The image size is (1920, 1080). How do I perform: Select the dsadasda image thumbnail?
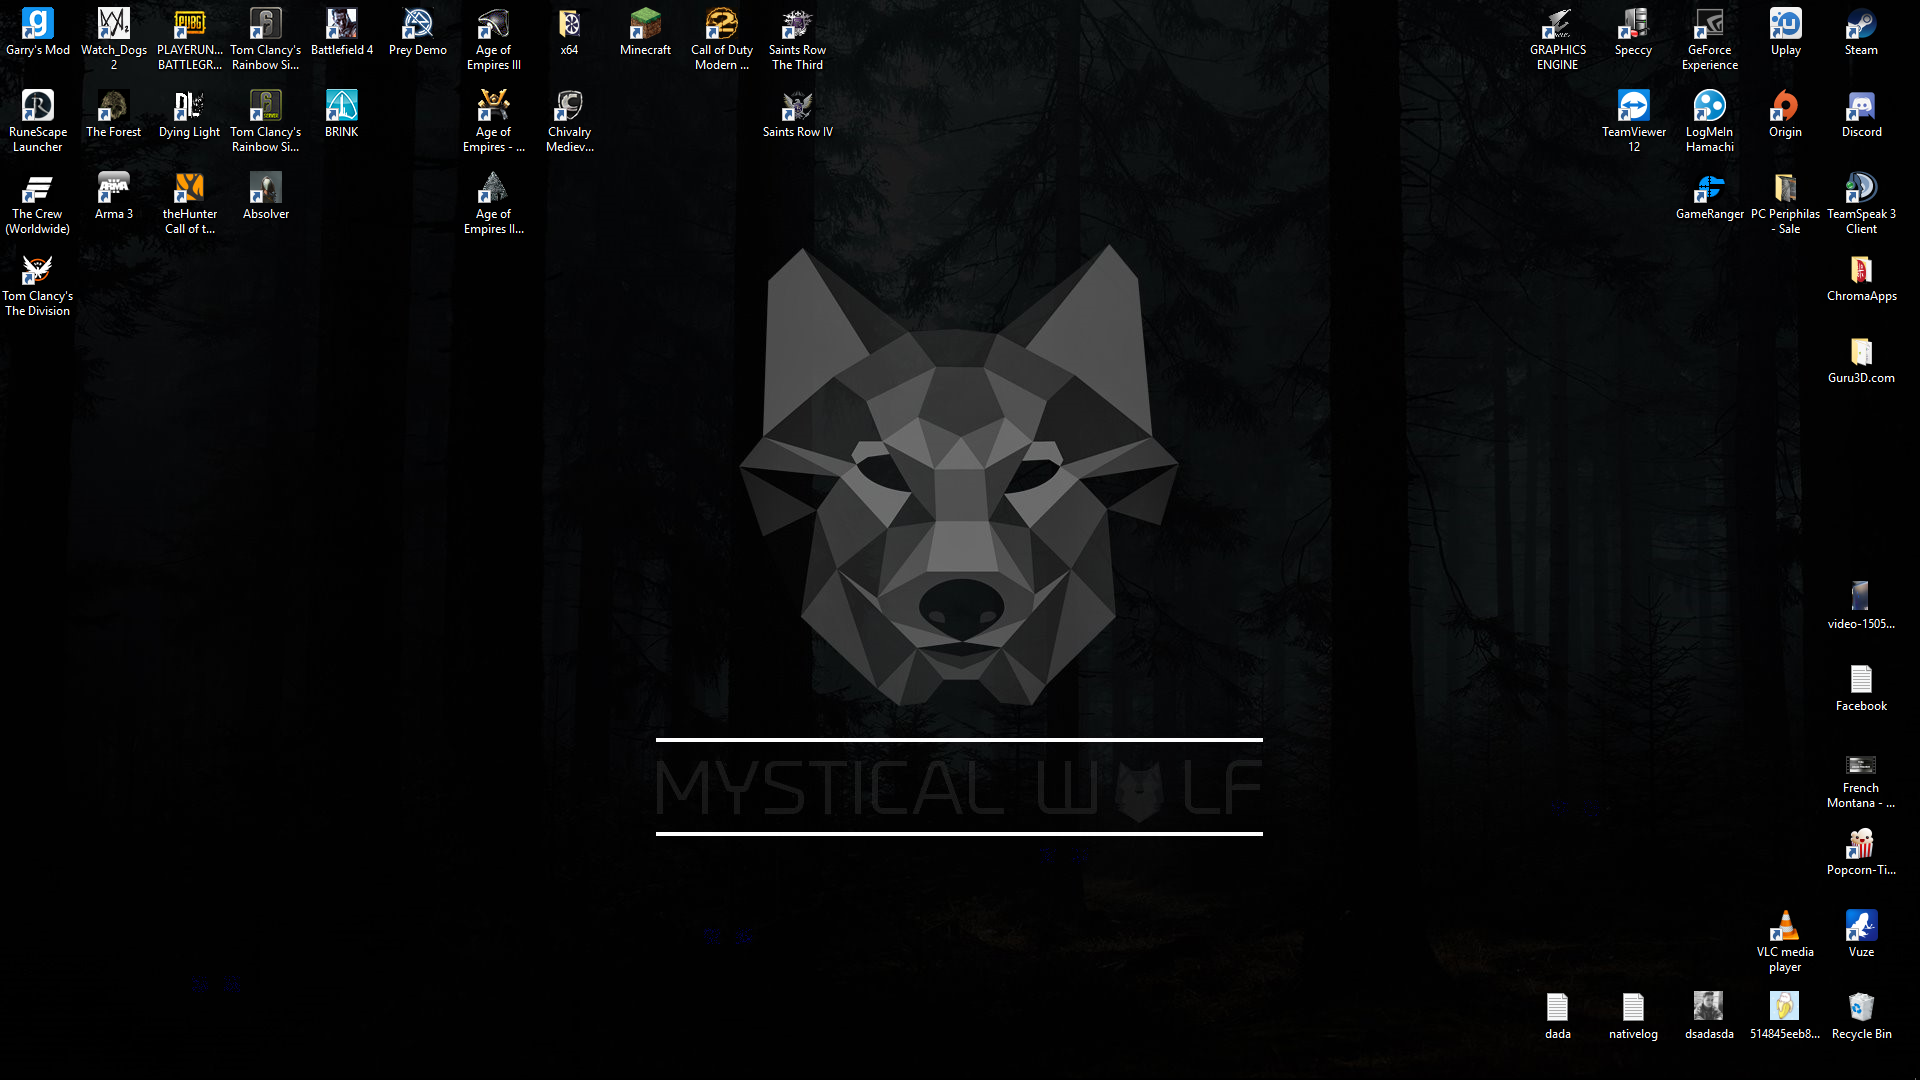[1709, 1008]
